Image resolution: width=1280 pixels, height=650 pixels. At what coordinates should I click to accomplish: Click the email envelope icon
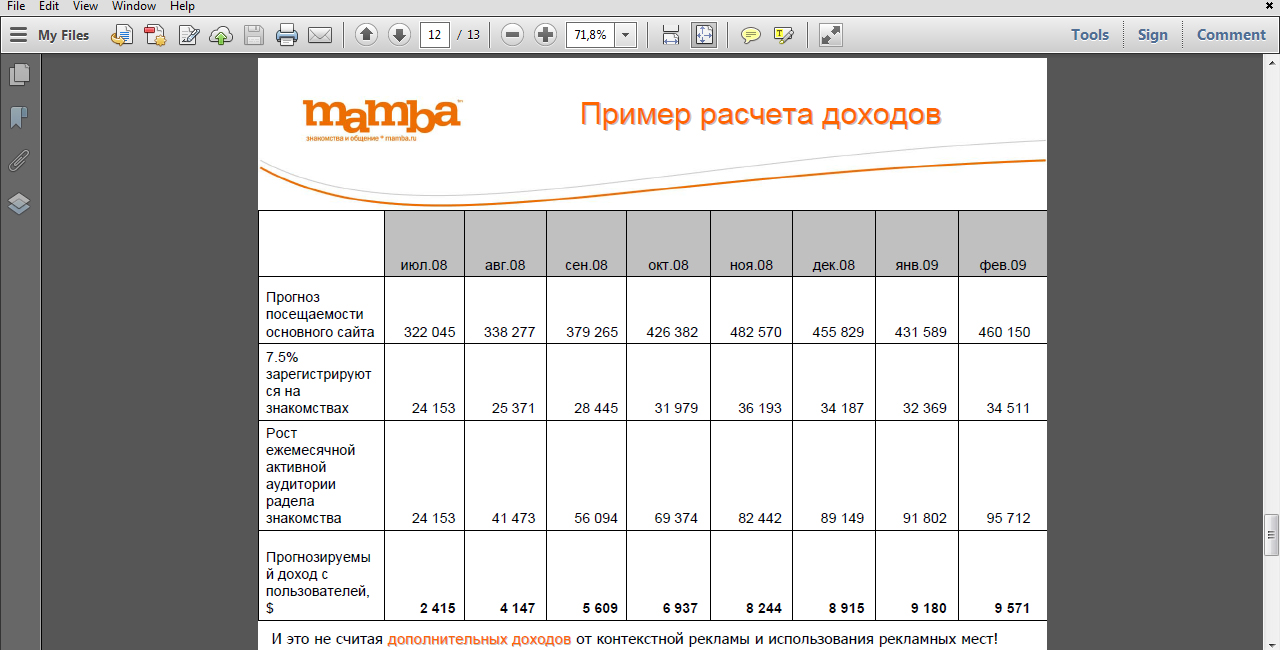(320, 35)
